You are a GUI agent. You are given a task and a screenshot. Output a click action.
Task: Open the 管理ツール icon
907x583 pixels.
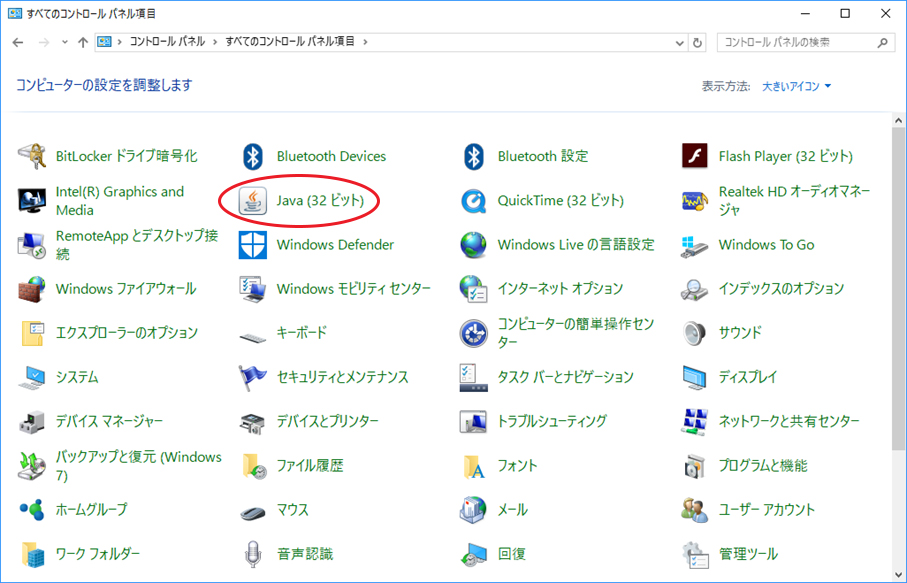(x=695, y=554)
